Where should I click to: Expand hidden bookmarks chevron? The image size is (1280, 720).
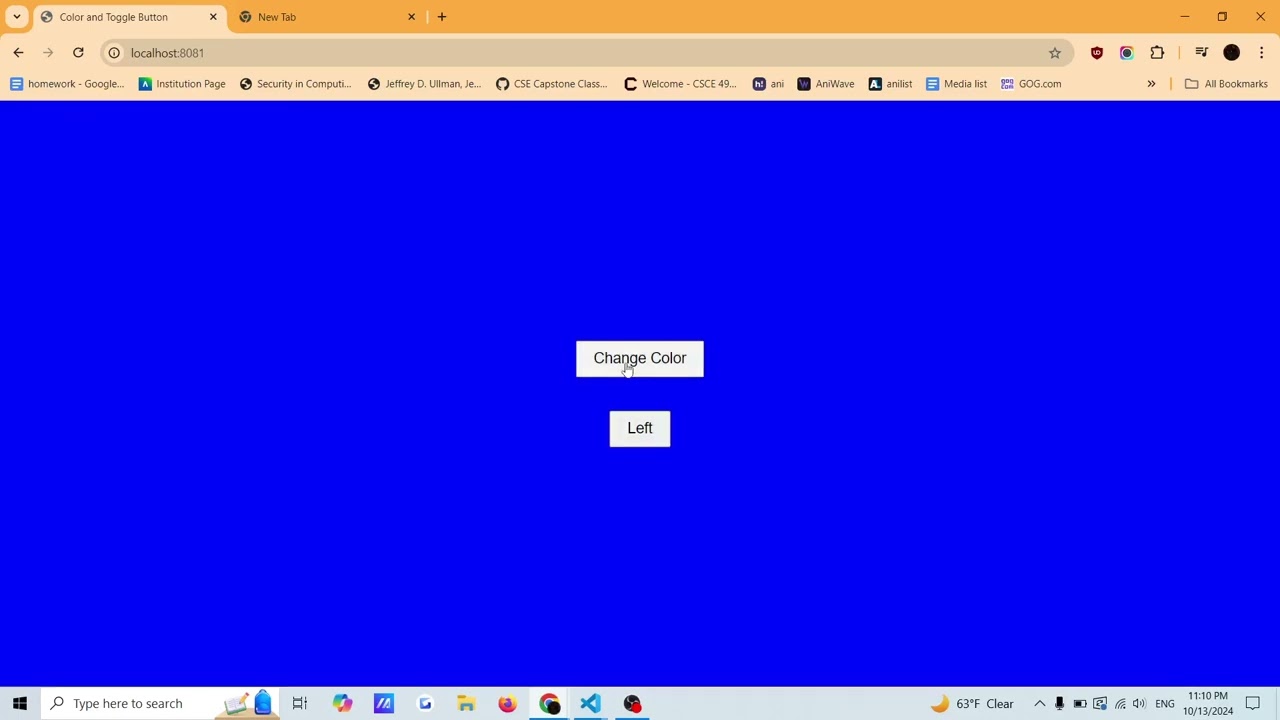1151,84
